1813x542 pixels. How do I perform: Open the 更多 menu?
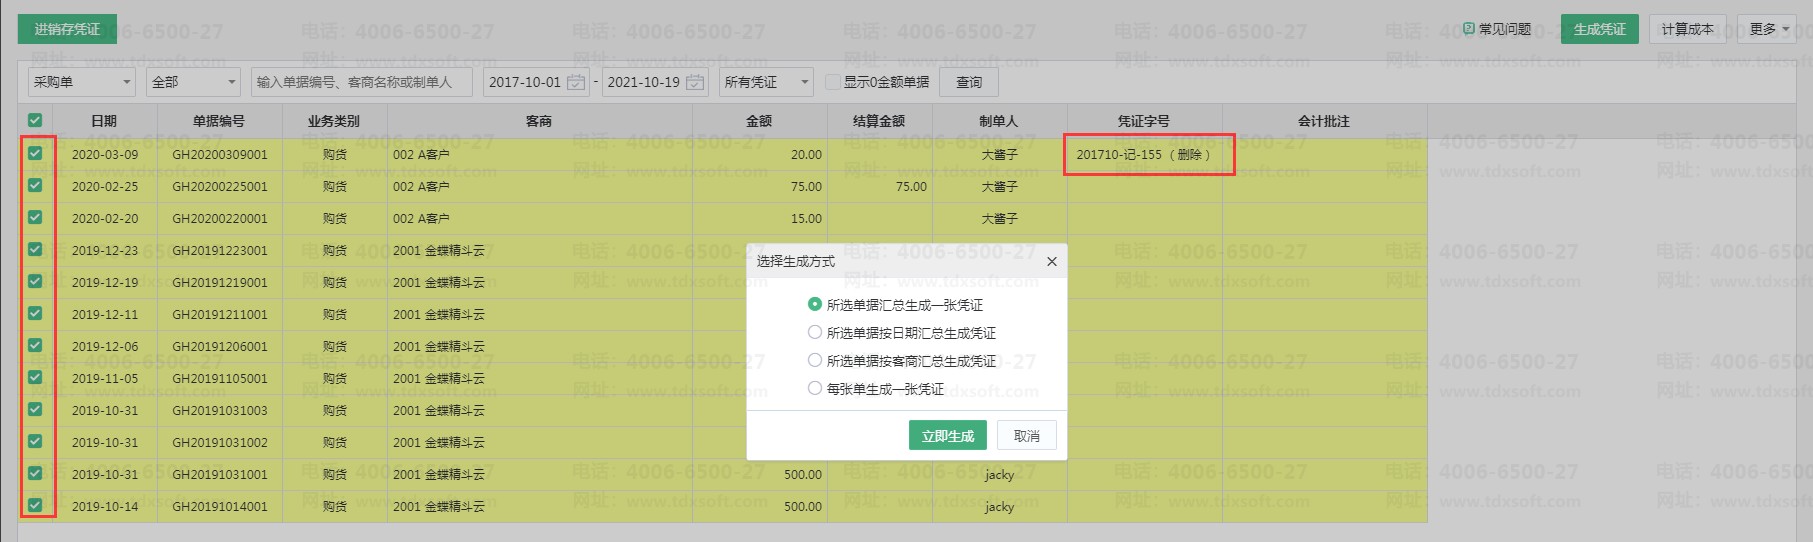1769,29
